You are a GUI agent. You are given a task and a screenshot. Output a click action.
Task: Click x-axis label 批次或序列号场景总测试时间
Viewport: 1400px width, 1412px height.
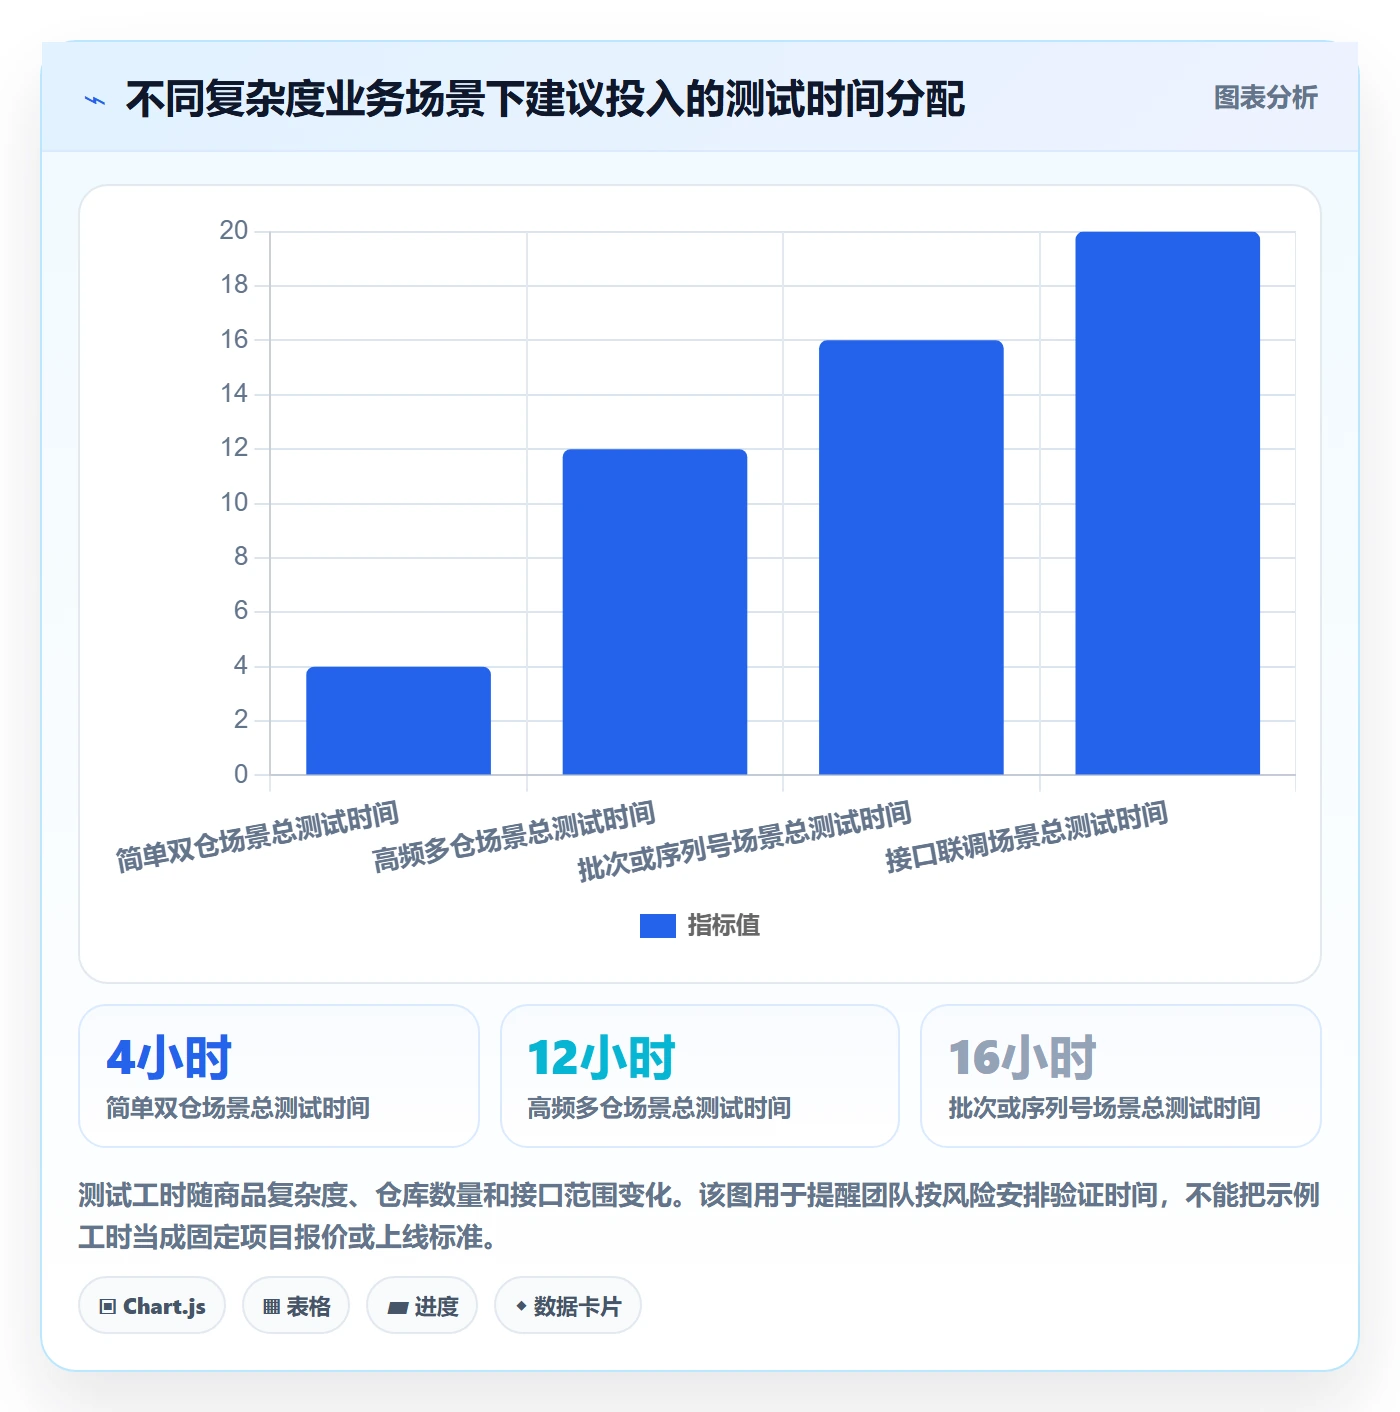coord(745,841)
